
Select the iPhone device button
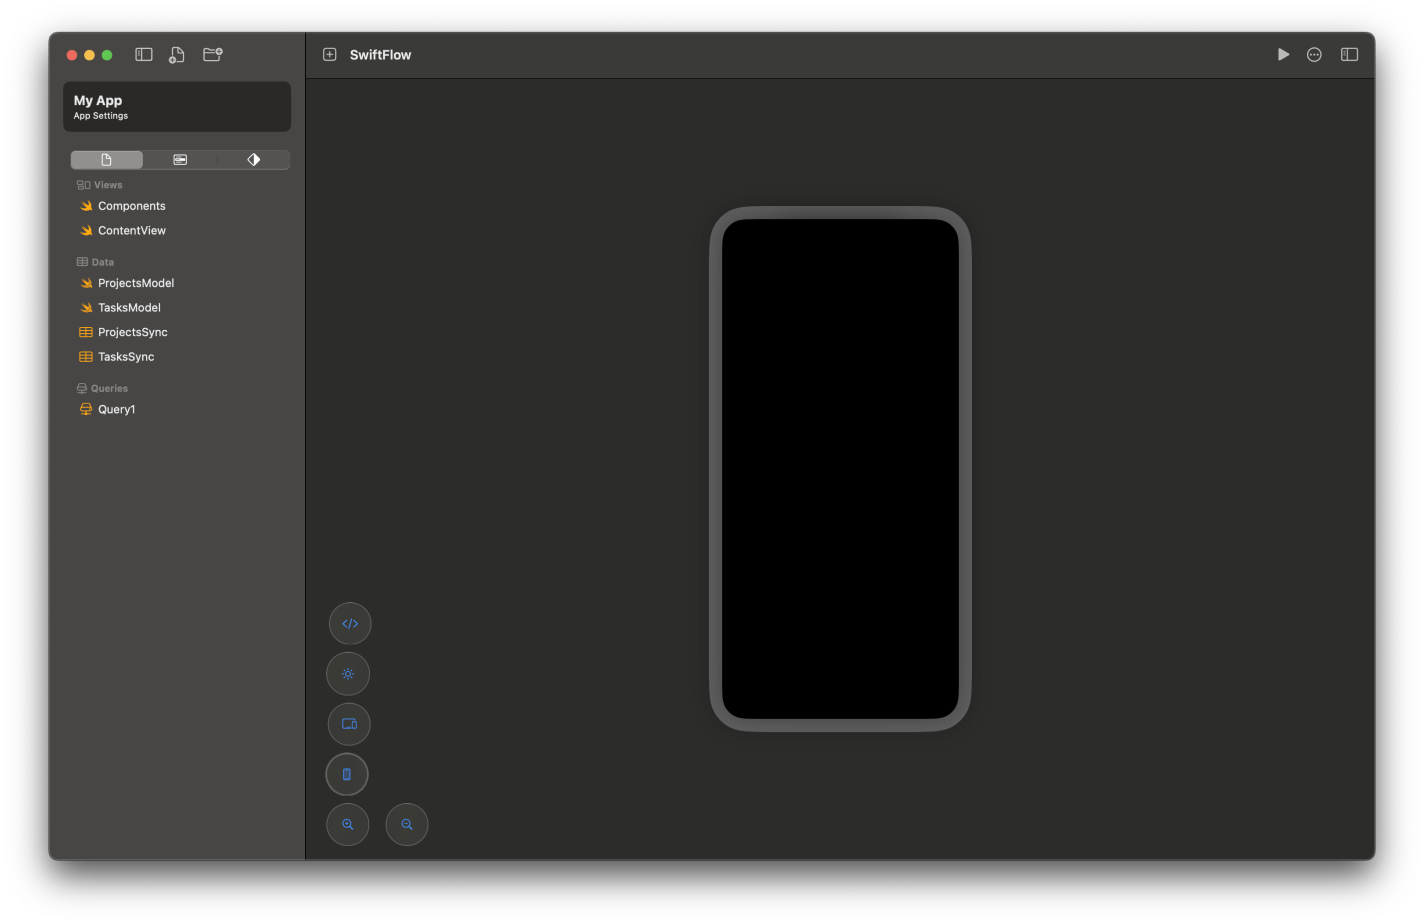pyautogui.click(x=347, y=774)
